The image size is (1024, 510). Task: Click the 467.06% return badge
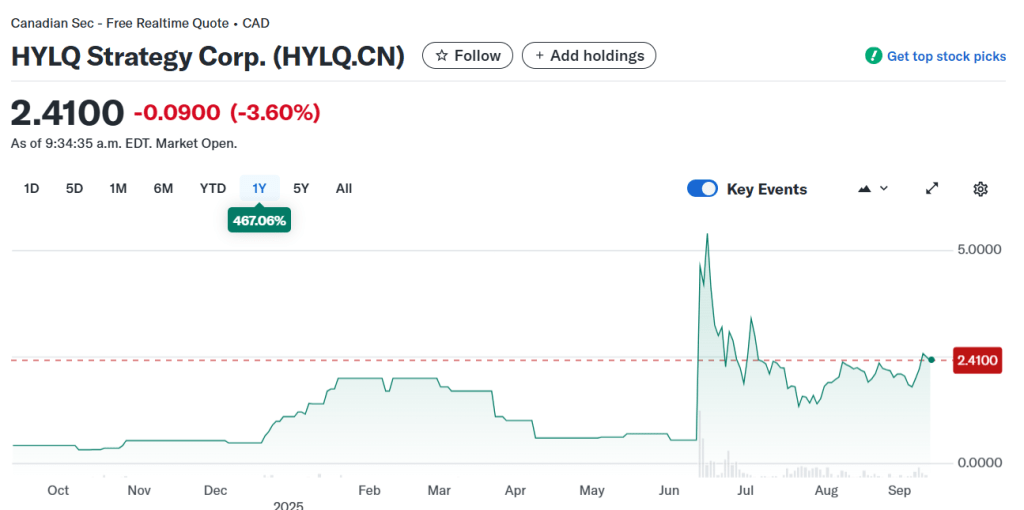coord(259,221)
